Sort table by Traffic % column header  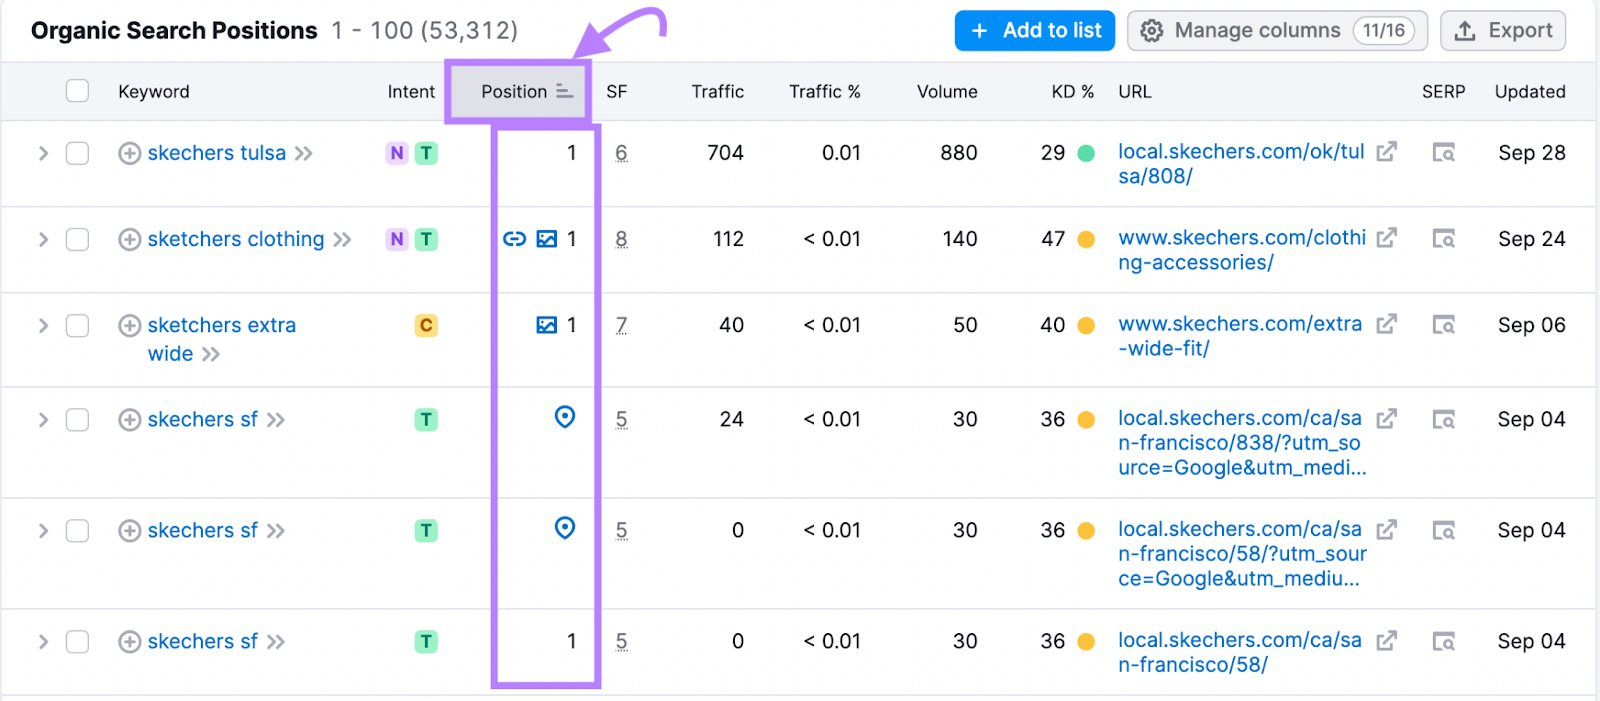pyautogui.click(x=824, y=91)
